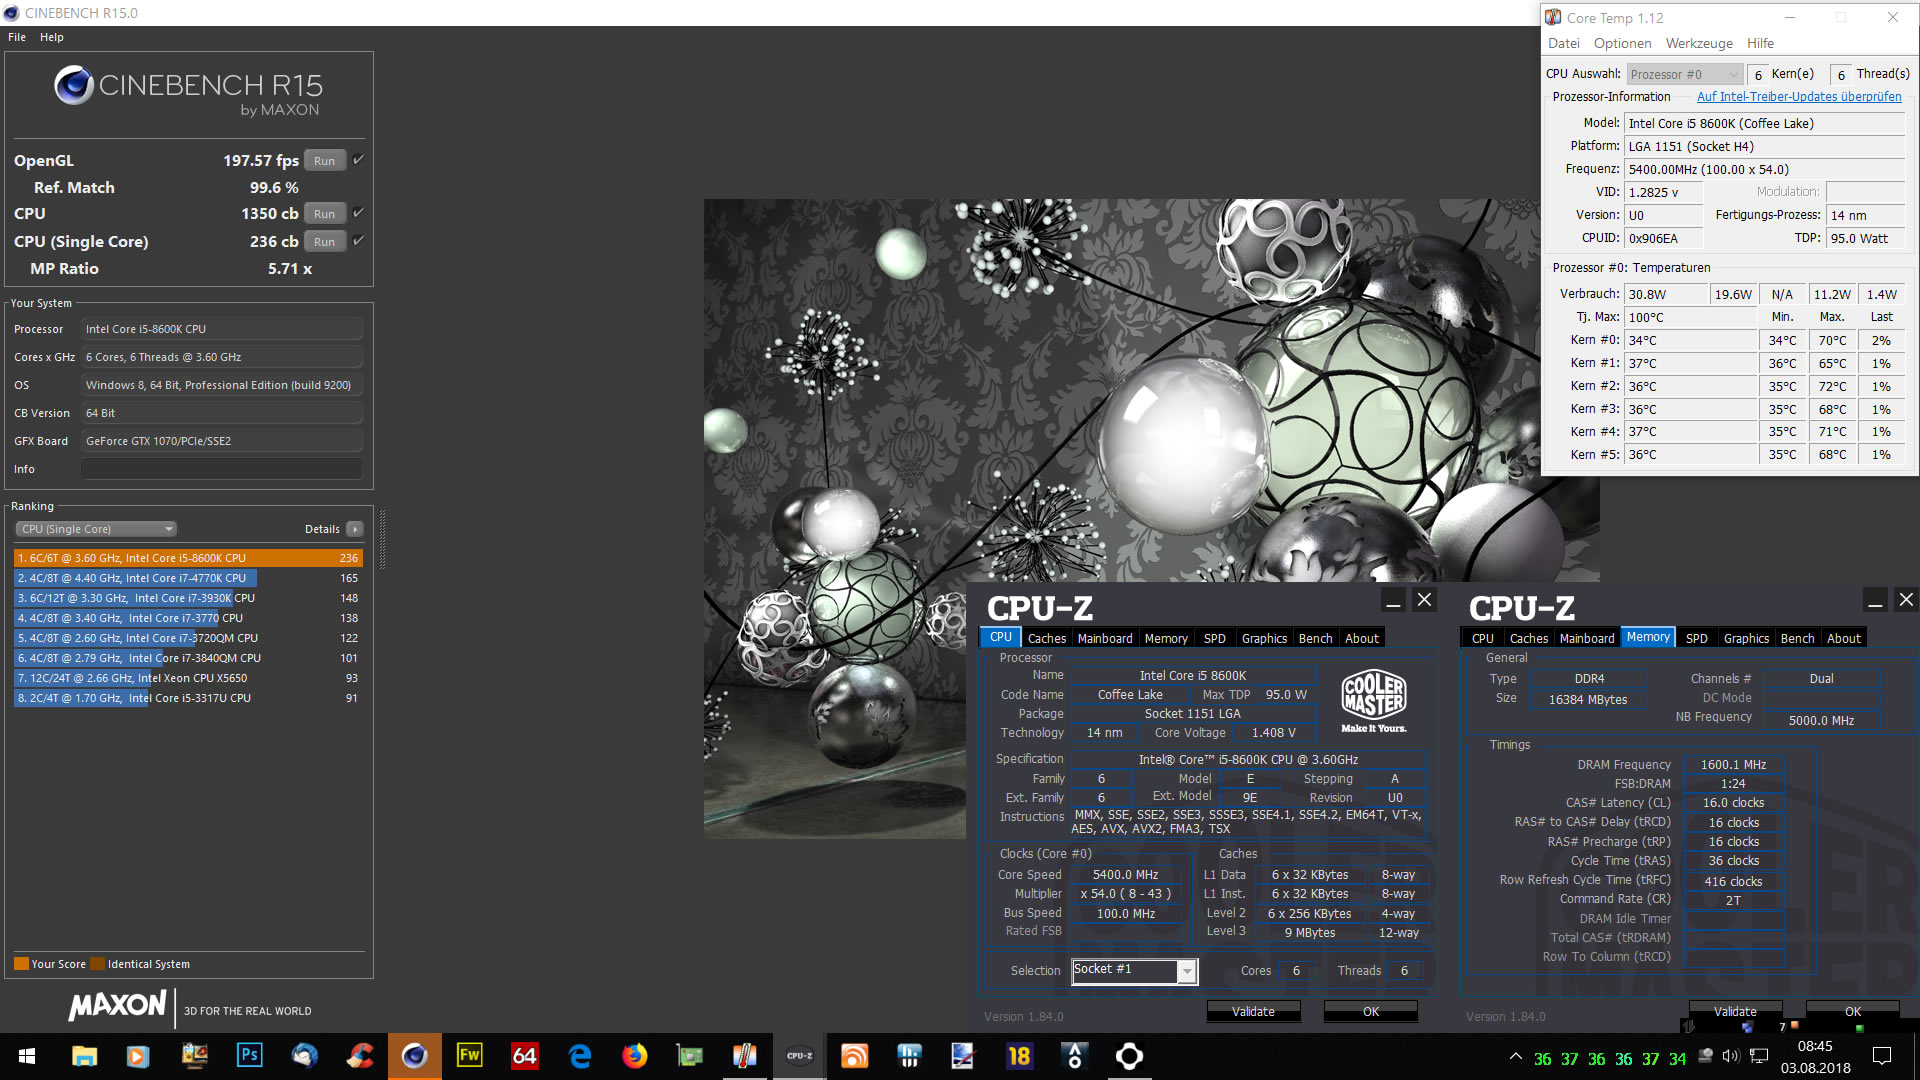Select the i7-4770K ranking bar

(136, 578)
